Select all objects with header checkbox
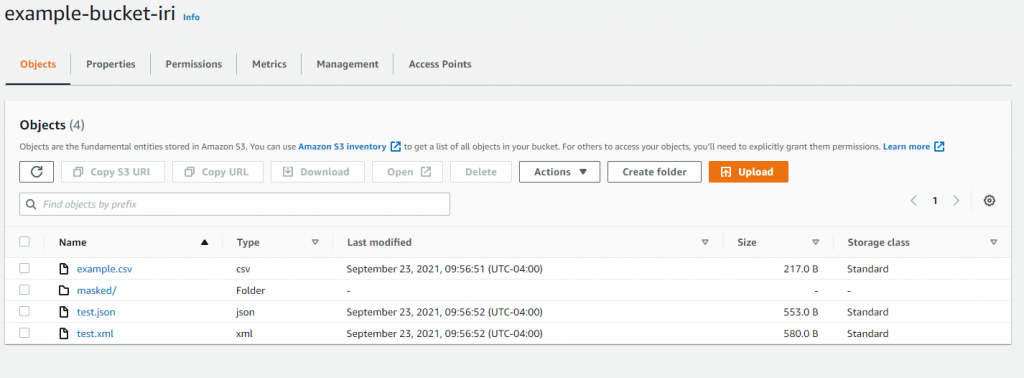Screen dimensions: 1024x378 (25, 242)
